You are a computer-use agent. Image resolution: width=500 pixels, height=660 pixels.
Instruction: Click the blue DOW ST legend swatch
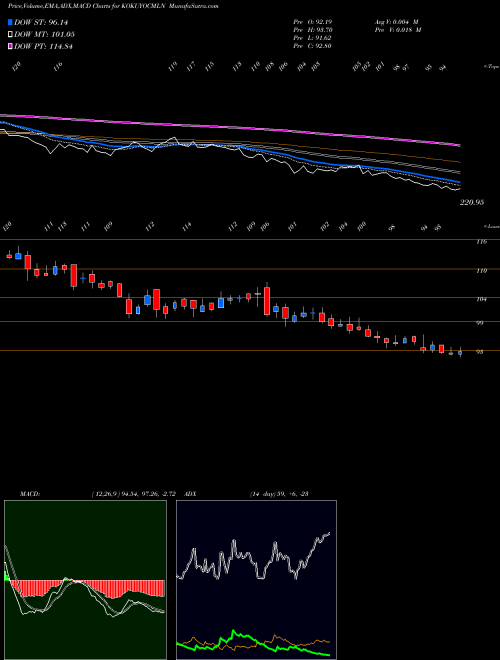pos(10,22)
